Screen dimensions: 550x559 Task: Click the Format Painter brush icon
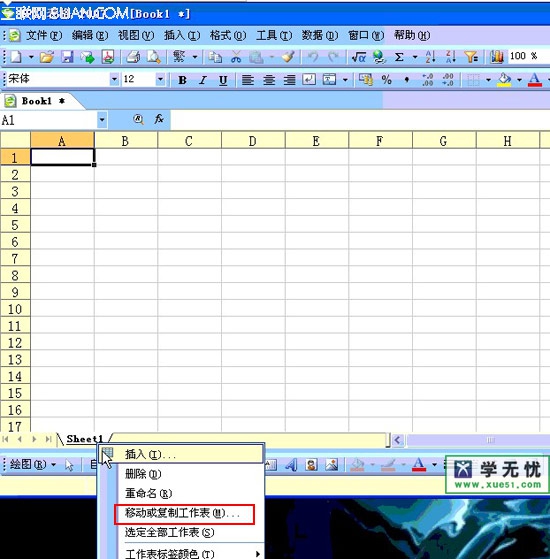pos(288,57)
